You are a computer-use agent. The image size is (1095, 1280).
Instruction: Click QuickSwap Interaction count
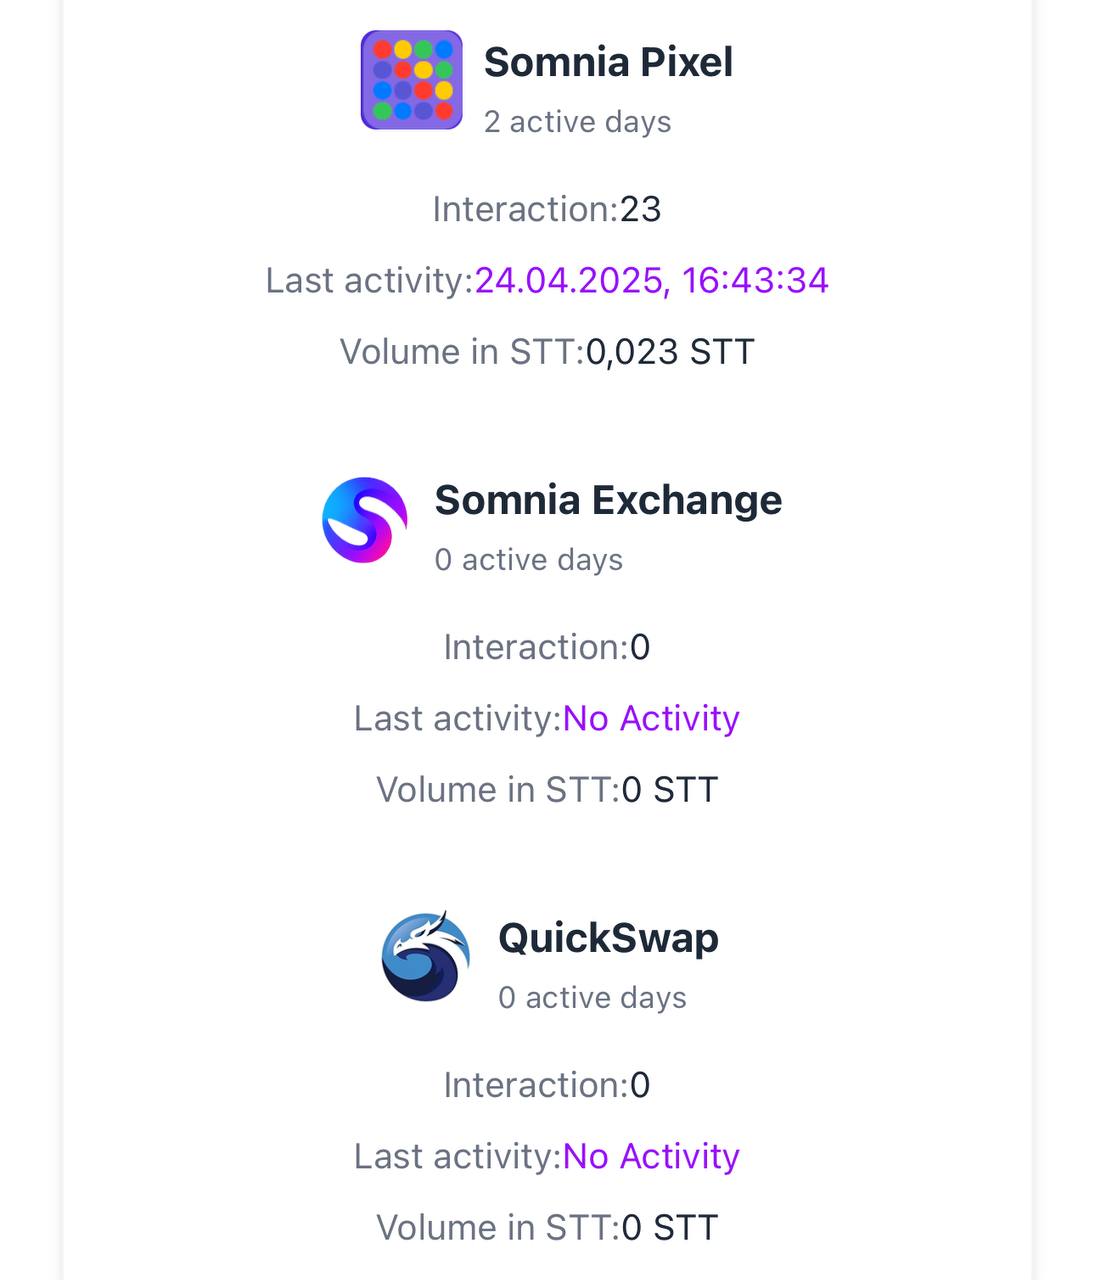coord(640,1085)
